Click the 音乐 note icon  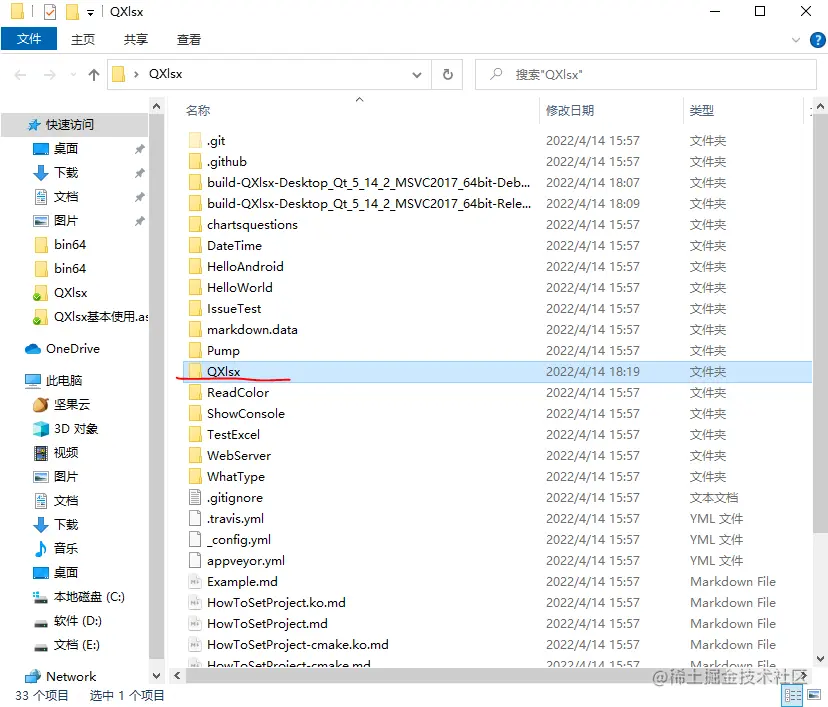tap(41, 548)
